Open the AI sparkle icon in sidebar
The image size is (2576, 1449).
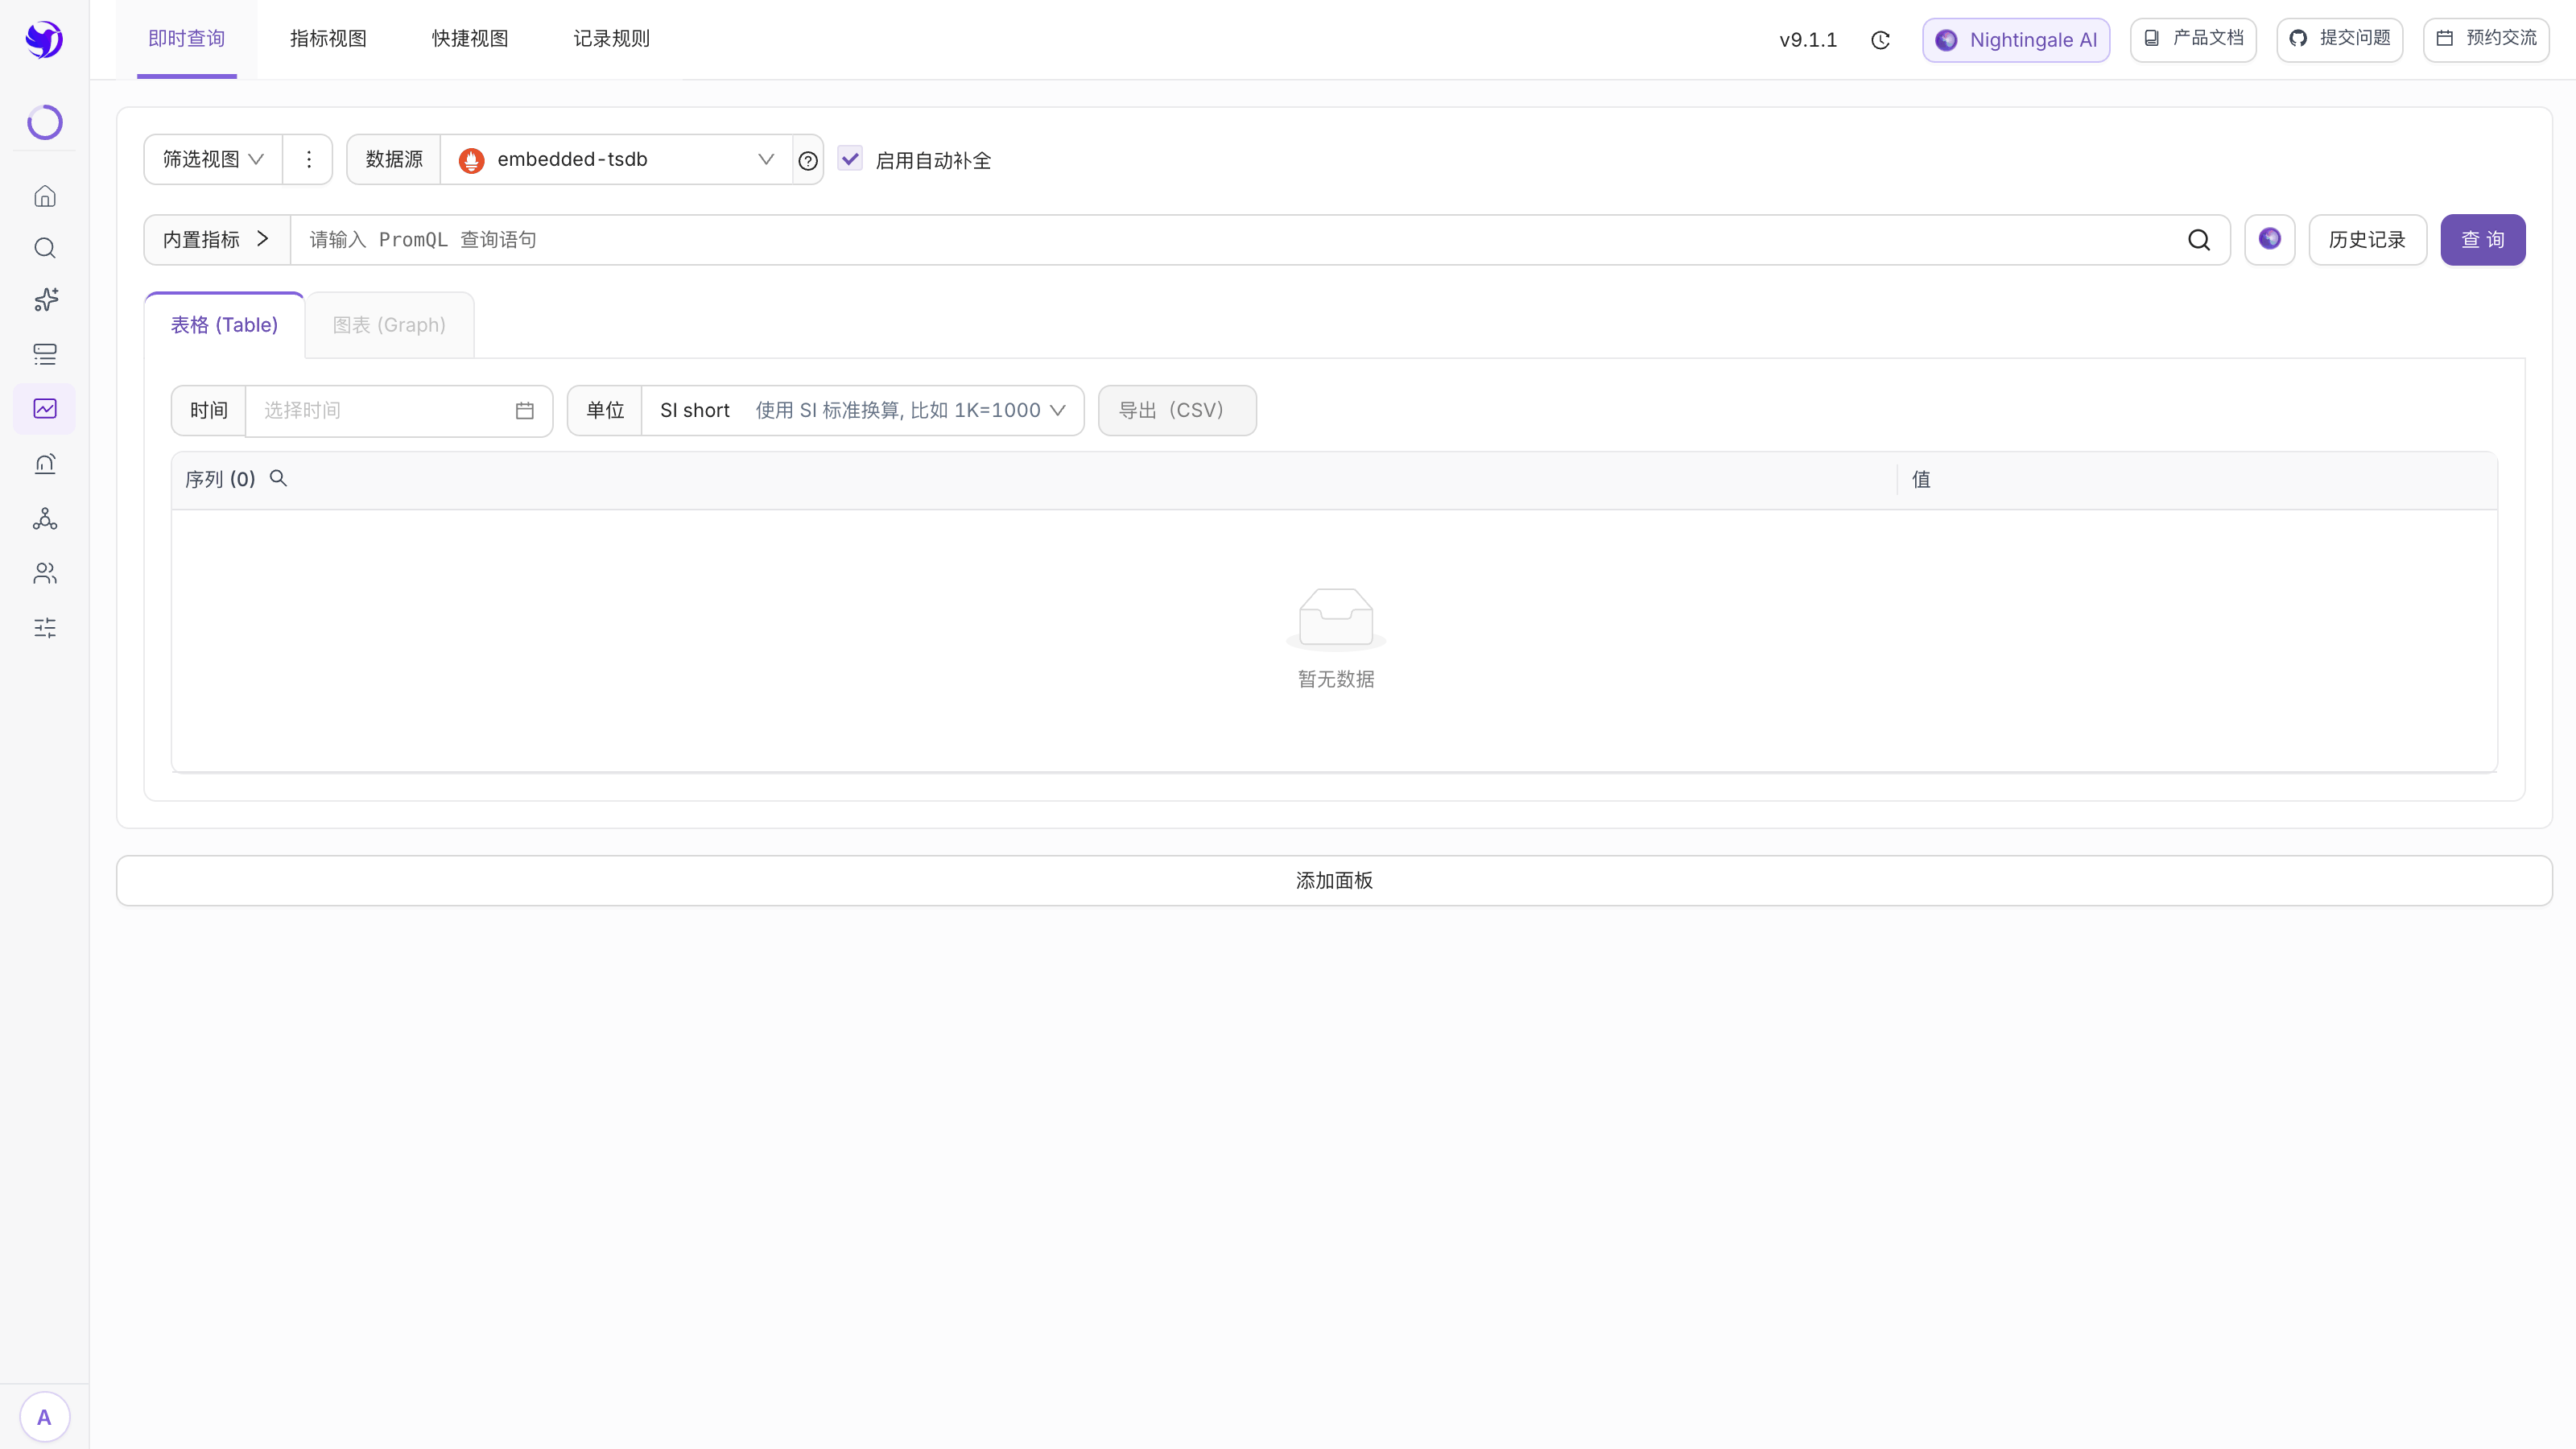[x=45, y=300]
